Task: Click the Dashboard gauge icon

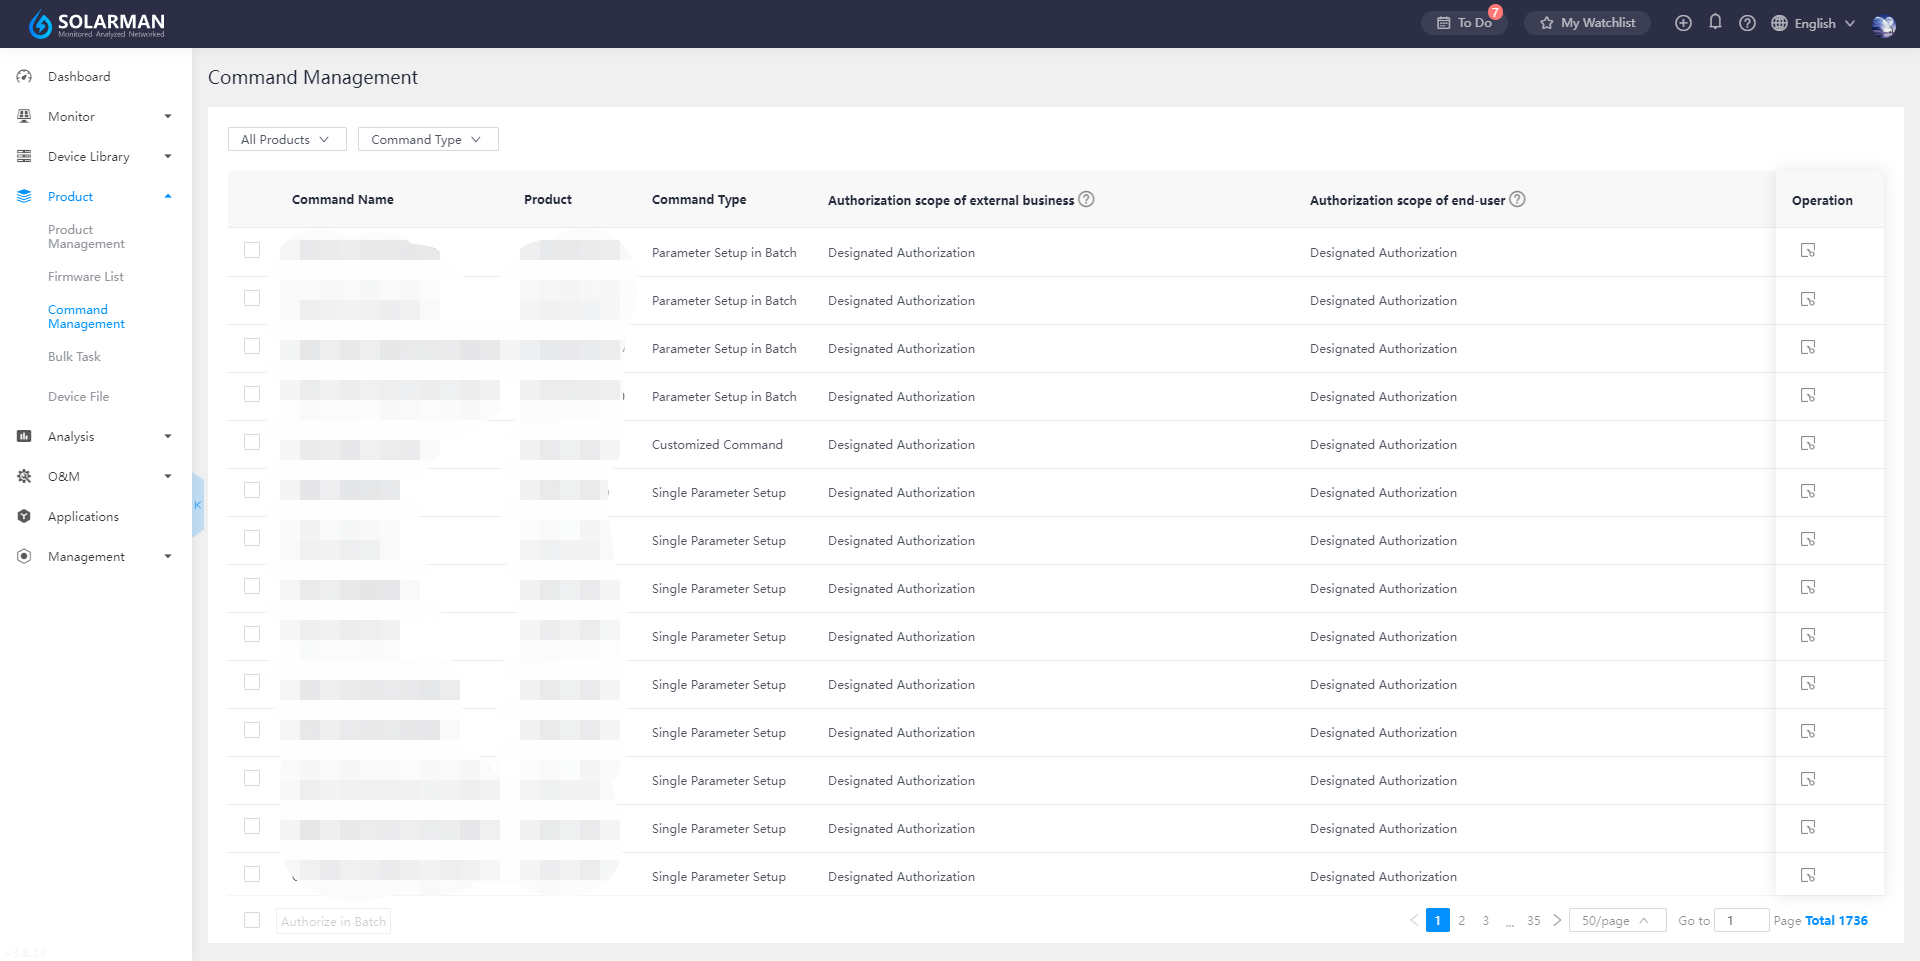Action: (x=24, y=76)
